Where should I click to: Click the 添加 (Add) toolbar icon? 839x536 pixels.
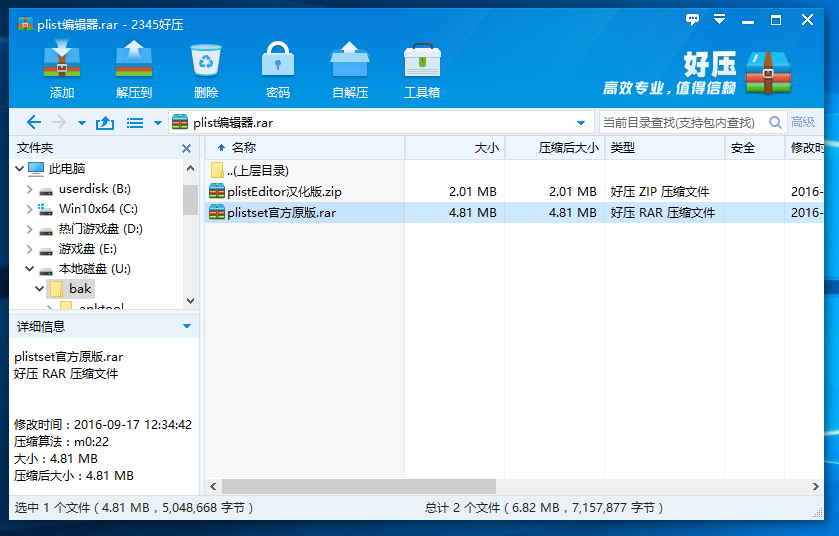tap(62, 63)
